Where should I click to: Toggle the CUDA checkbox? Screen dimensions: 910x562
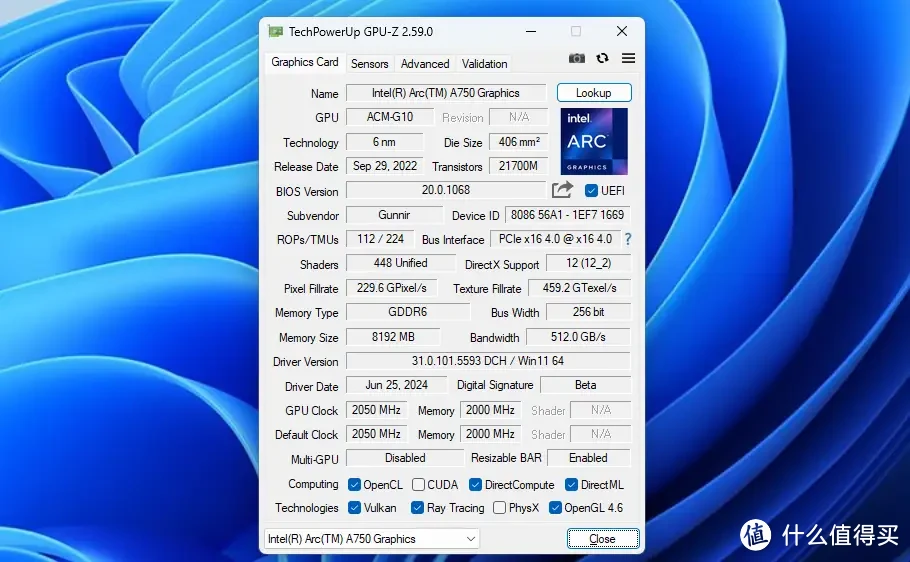pyautogui.click(x=418, y=484)
